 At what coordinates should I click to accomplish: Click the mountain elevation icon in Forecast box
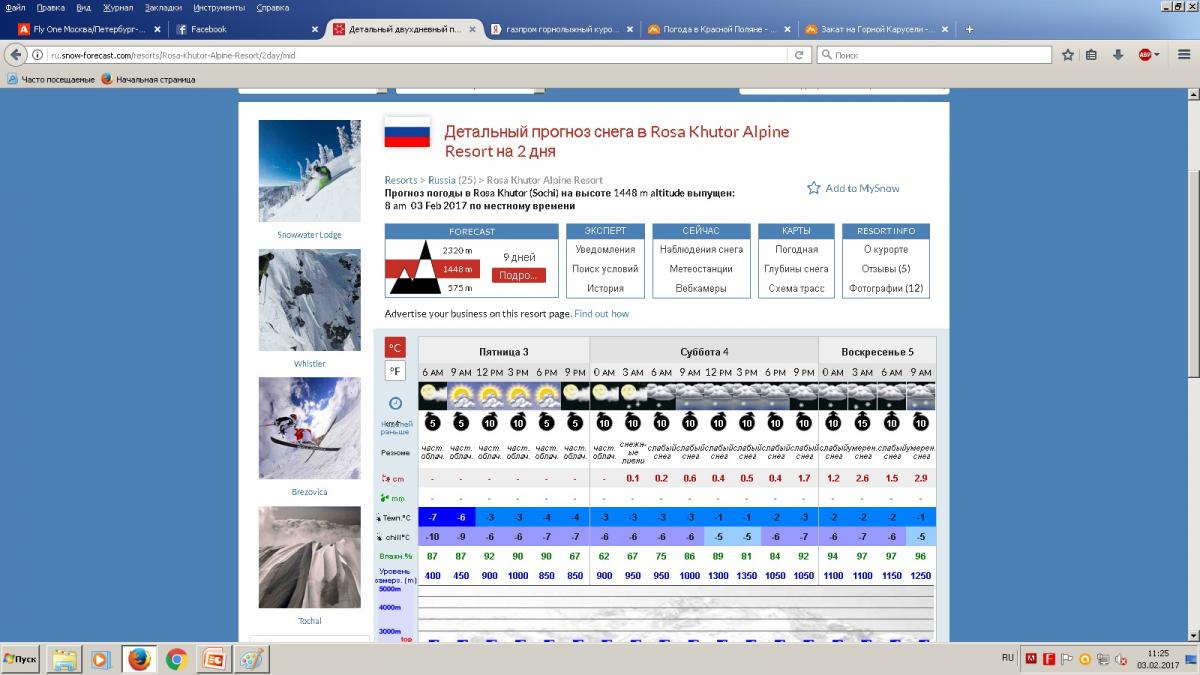(x=413, y=268)
